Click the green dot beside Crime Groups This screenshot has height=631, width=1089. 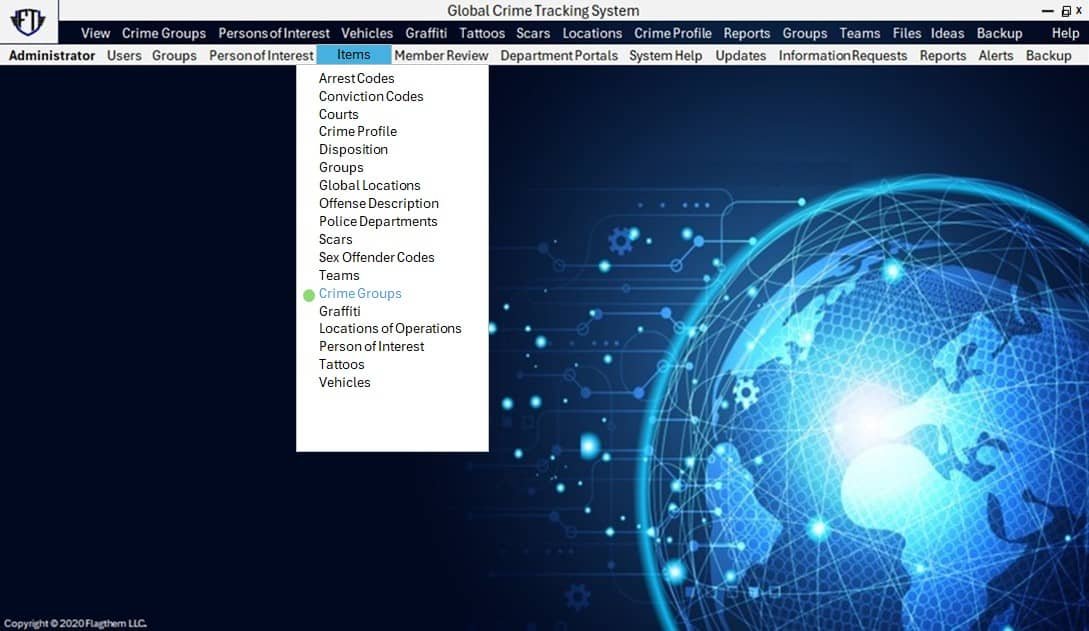point(309,295)
